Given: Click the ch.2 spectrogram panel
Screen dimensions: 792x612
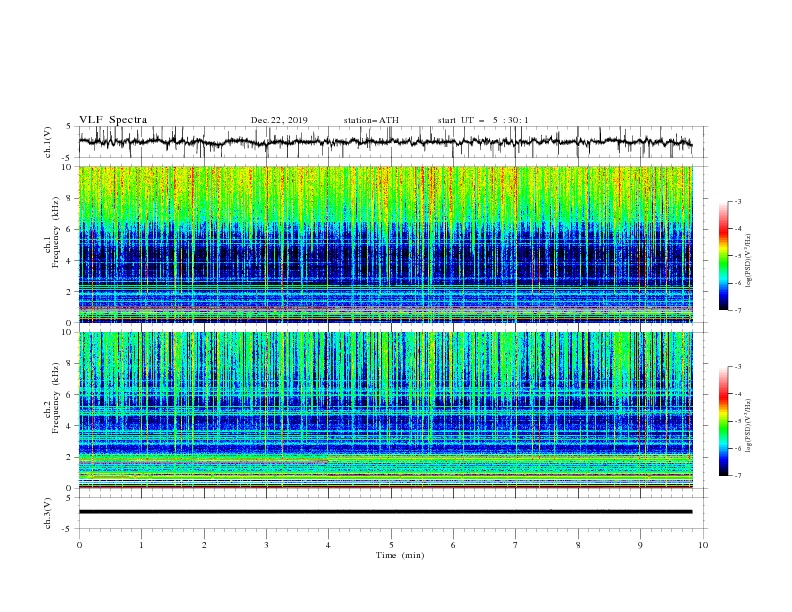Looking at the screenshot, I should [x=385, y=410].
